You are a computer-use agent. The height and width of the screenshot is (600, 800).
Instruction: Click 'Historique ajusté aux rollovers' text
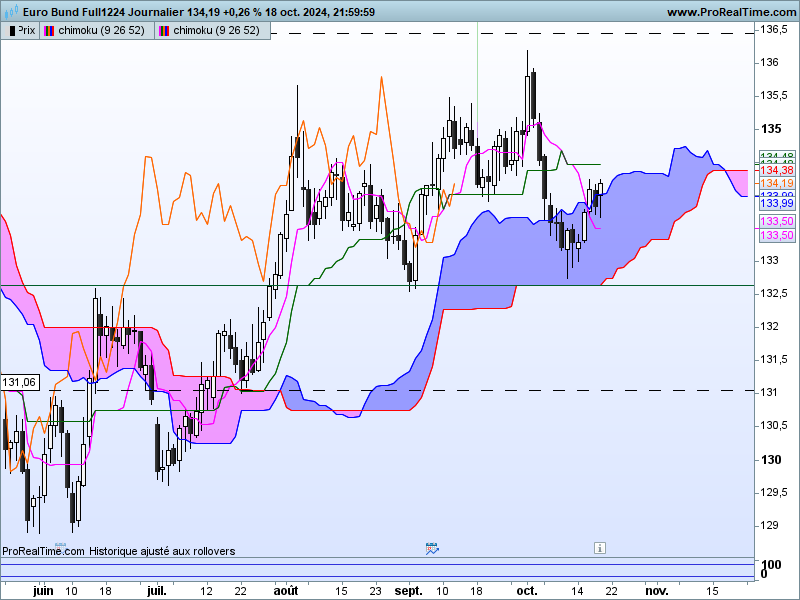(x=162, y=551)
